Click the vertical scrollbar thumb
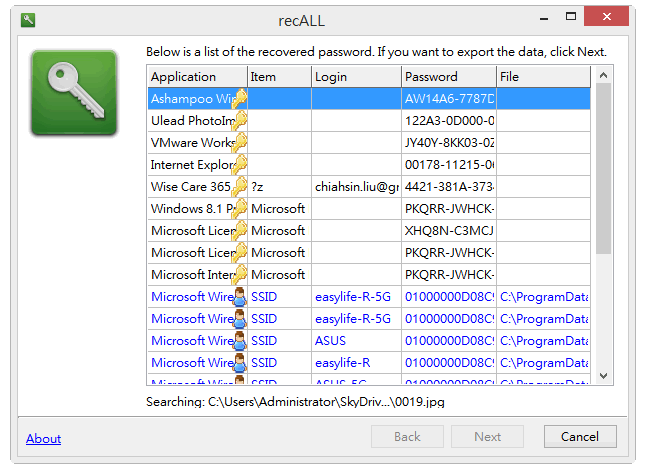Image resolution: width=656 pixels, height=465 pixels. 603,169
